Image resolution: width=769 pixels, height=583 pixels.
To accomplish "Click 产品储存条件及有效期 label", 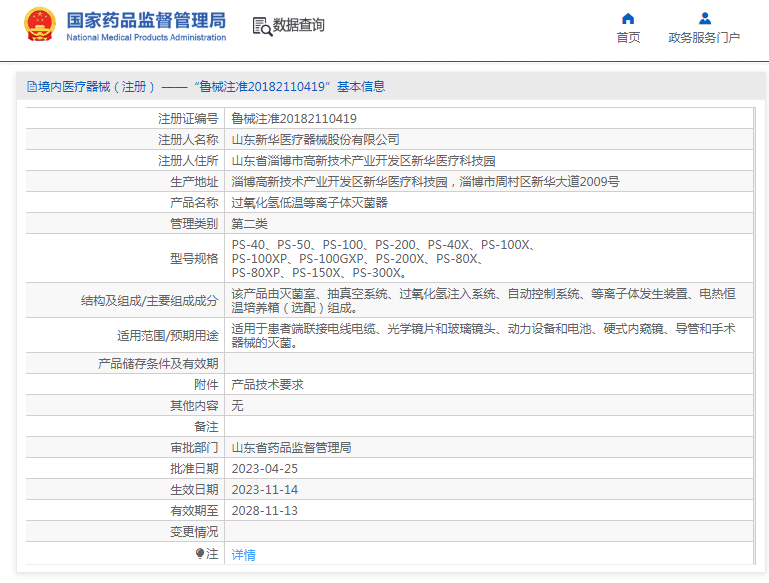I will point(158,364).
